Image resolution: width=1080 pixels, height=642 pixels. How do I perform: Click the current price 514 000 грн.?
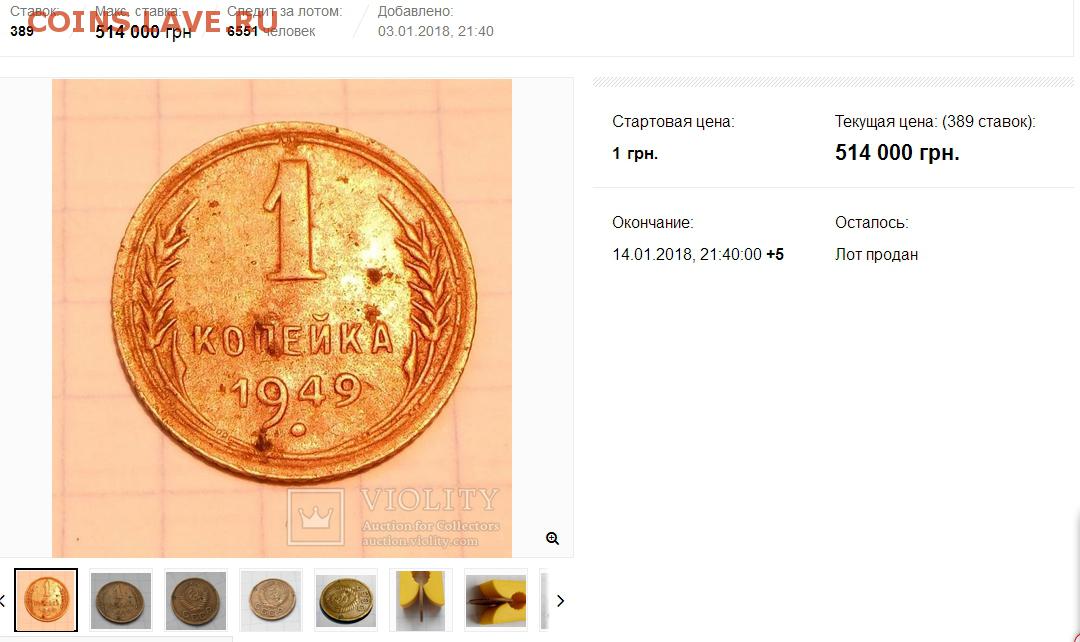897,152
